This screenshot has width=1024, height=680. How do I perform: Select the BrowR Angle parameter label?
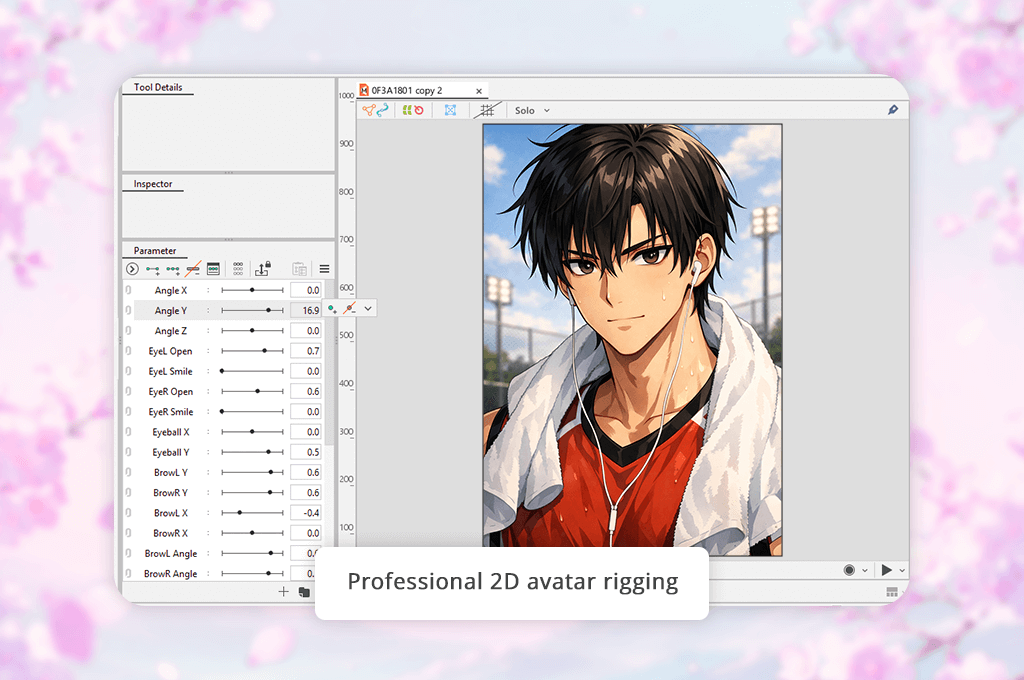tap(170, 574)
